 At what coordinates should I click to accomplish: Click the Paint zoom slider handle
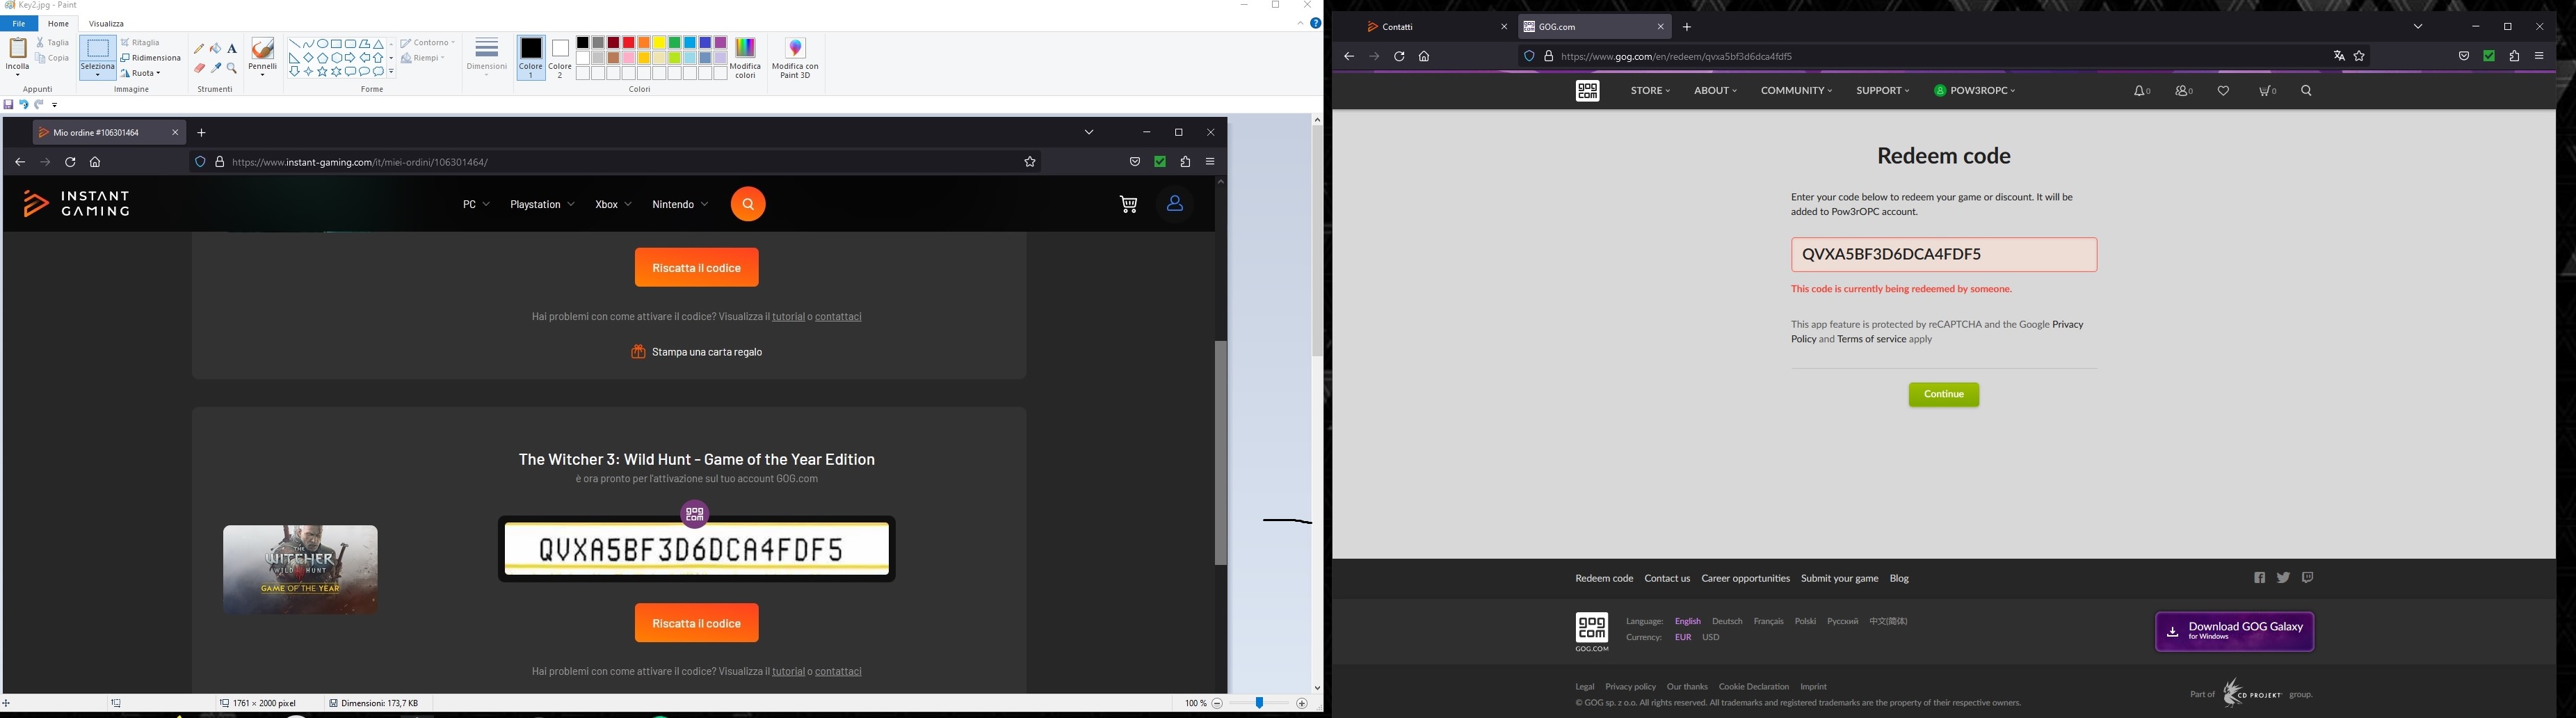(x=1259, y=704)
